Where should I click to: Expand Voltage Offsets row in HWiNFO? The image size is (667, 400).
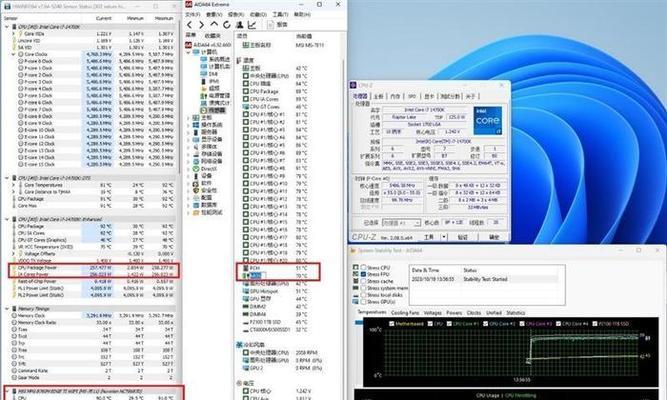13,254
